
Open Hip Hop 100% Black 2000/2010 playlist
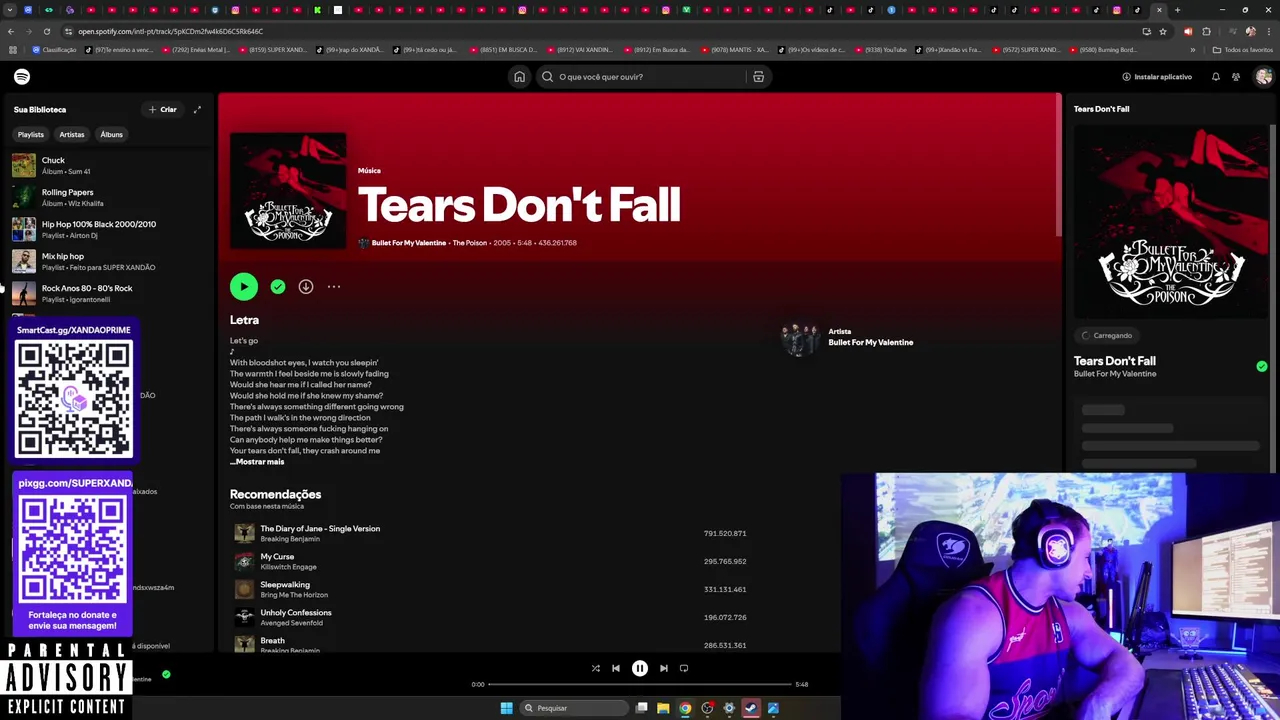tap(107, 229)
